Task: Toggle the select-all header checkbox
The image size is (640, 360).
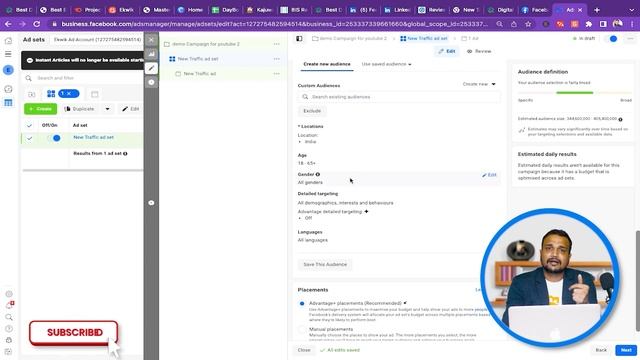Action: point(29,125)
